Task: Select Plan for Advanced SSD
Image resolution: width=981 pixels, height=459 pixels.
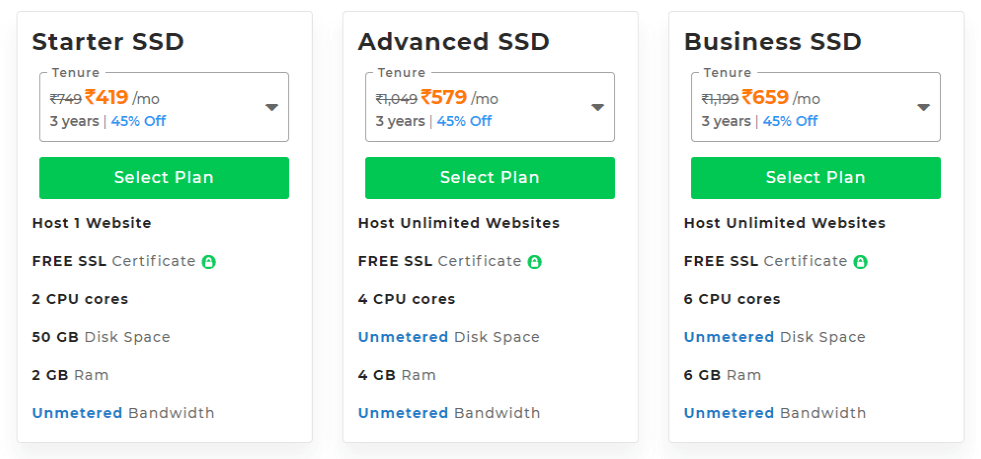Action: [490, 178]
